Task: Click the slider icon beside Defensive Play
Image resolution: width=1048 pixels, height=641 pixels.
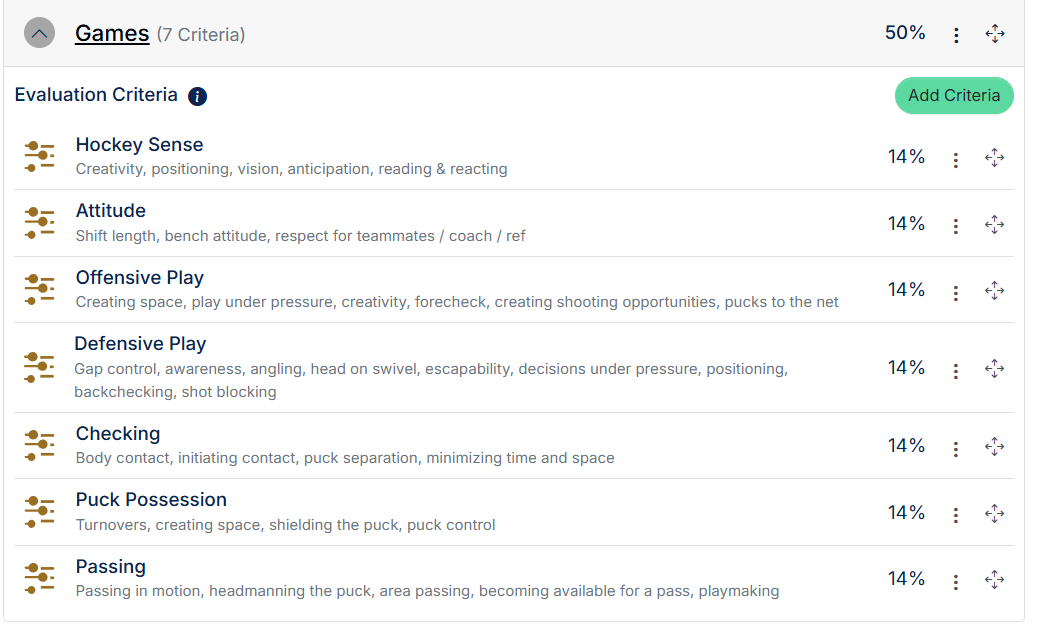Action: click(x=39, y=367)
